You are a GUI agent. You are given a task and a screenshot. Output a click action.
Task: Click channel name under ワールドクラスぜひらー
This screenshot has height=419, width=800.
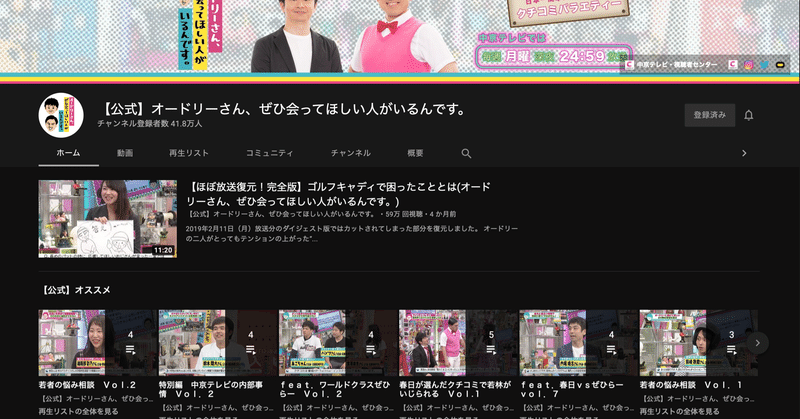point(336,408)
